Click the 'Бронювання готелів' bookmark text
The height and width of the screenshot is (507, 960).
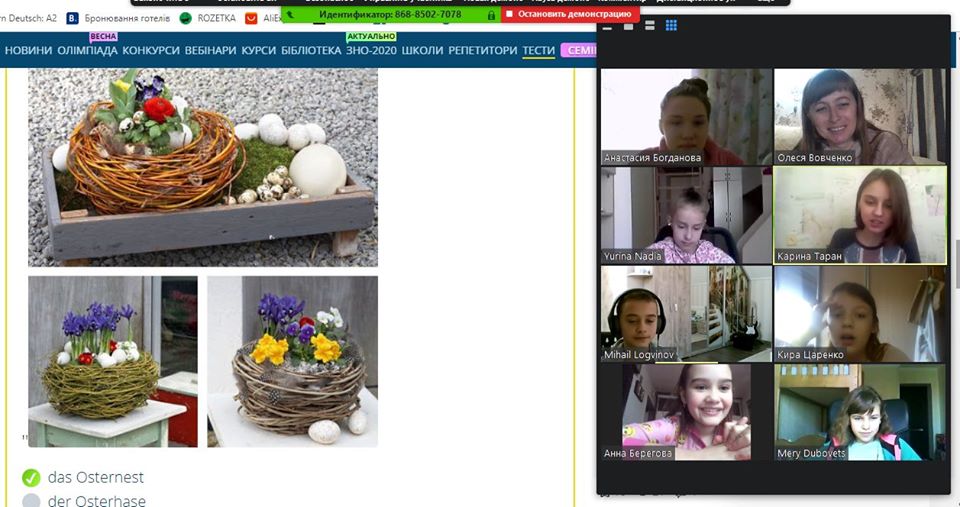pos(127,18)
